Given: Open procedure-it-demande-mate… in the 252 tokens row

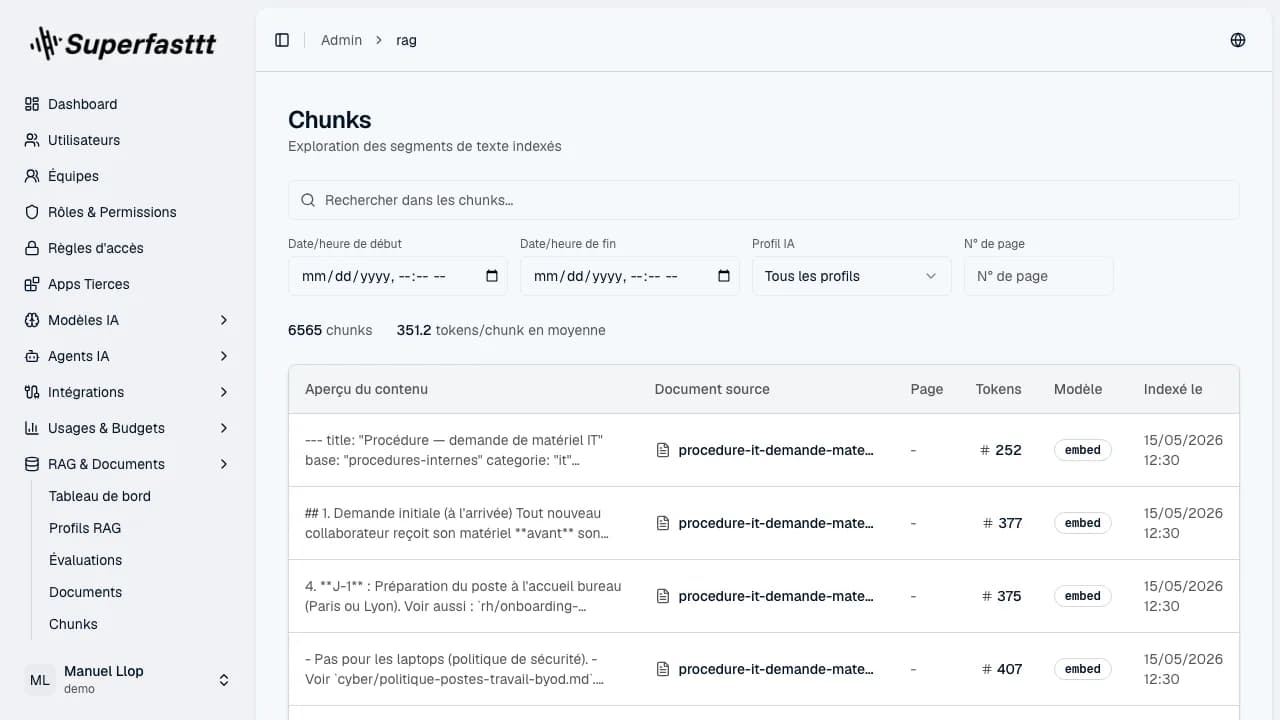Looking at the screenshot, I should click(776, 450).
